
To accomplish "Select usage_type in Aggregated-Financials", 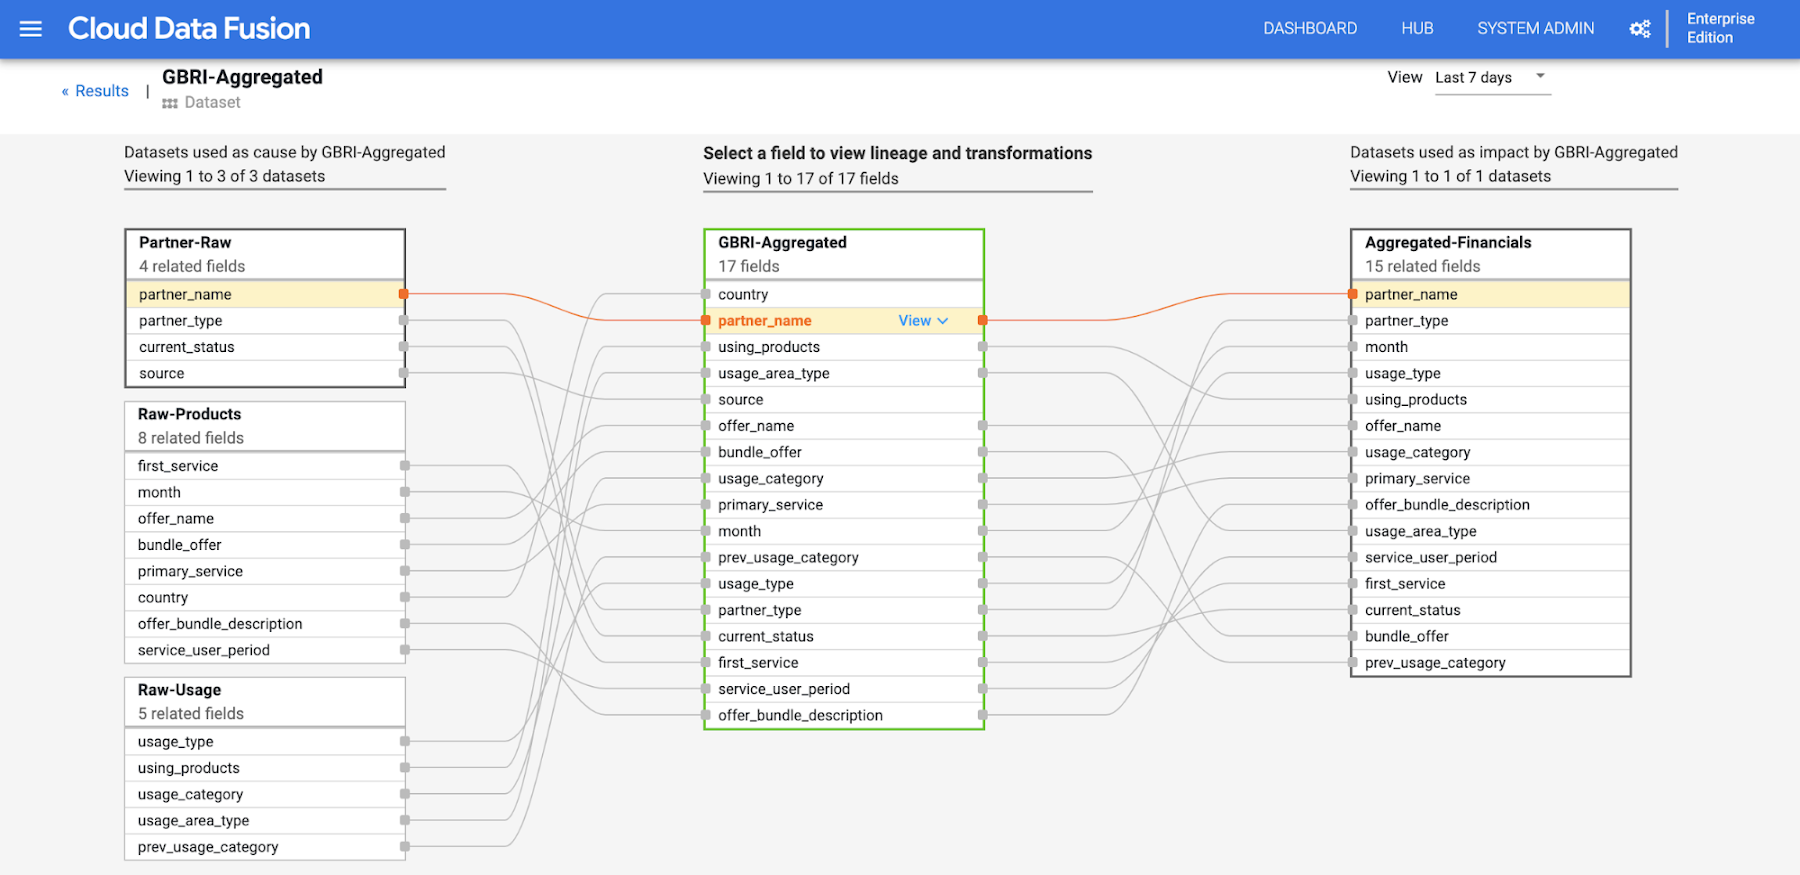I will click(x=1491, y=373).
